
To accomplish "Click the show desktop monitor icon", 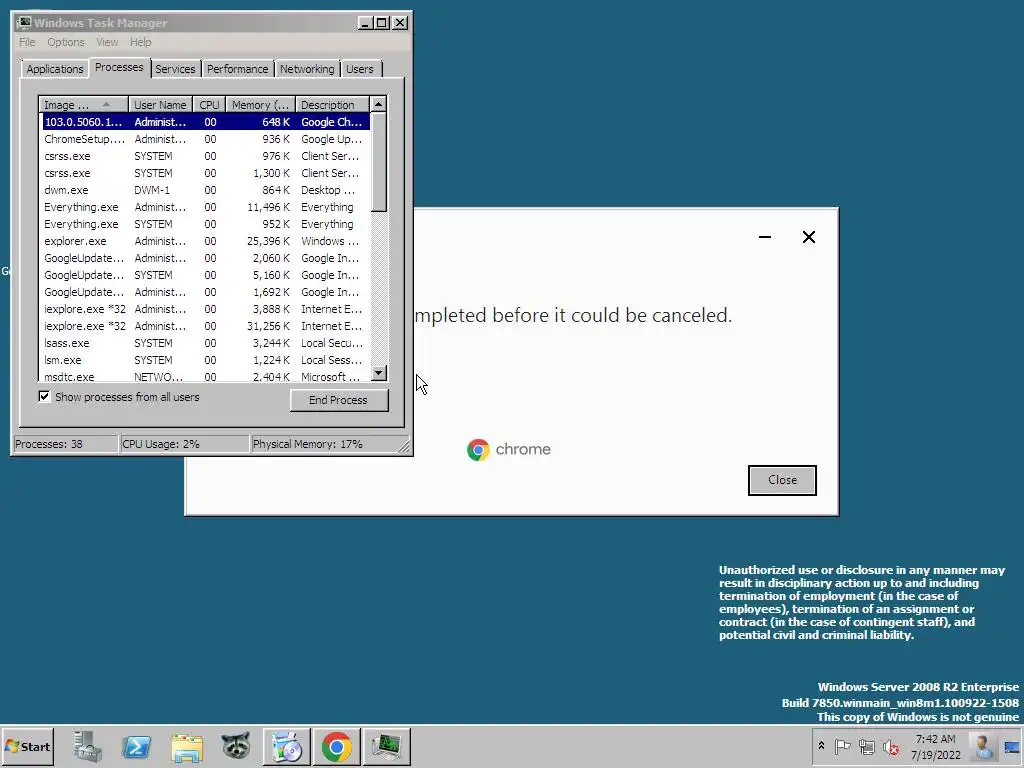I will coord(1012,746).
